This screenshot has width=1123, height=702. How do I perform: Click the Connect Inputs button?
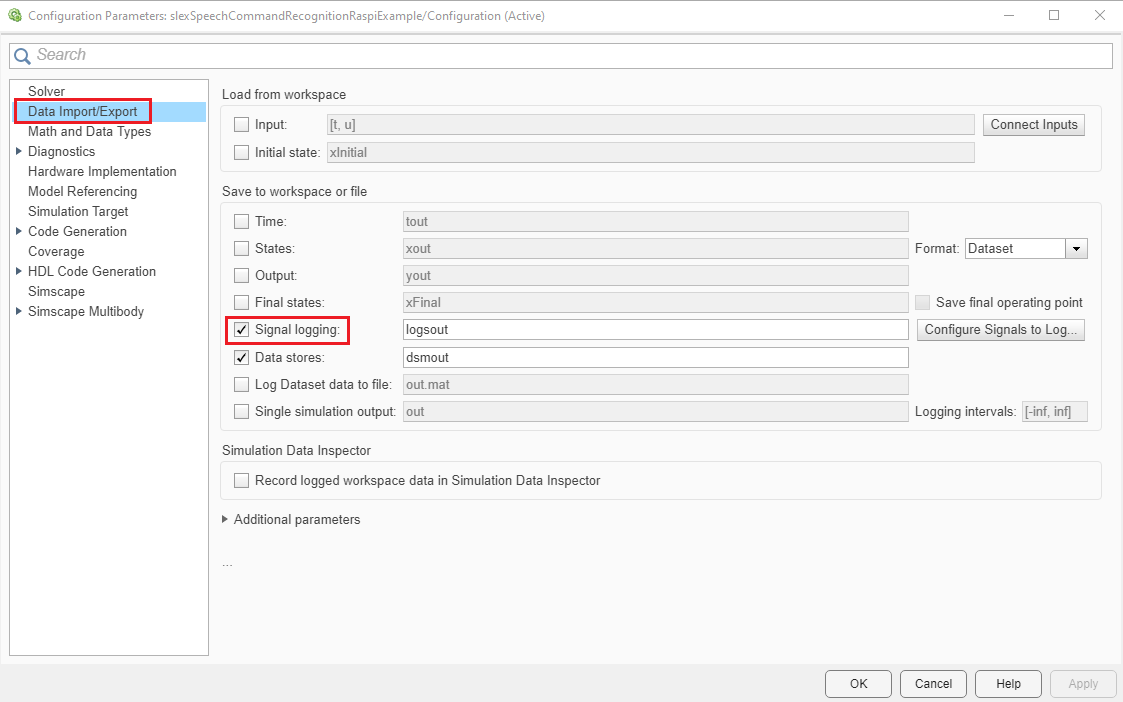[x=1034, y=125]
